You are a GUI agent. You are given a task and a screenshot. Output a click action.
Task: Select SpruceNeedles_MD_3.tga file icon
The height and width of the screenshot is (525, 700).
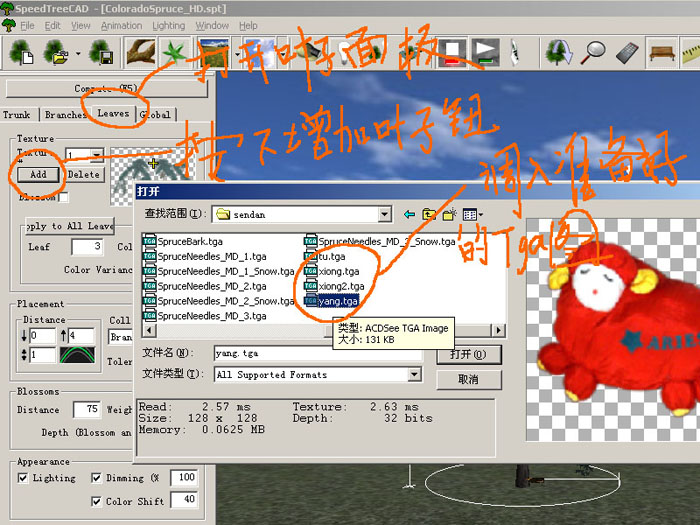pos(150,316)
